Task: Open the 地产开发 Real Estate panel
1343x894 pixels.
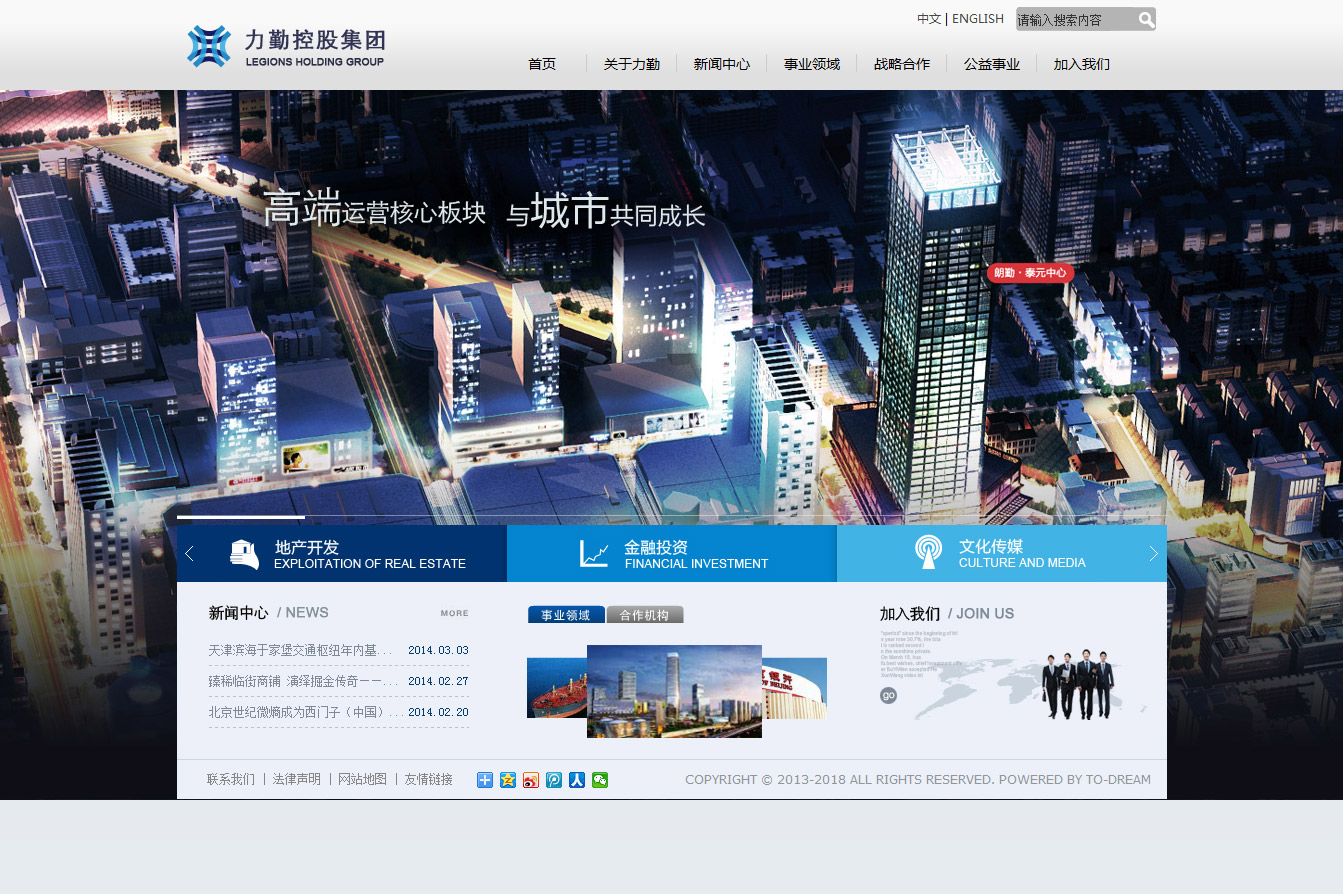Action: [x=345, y=554]
